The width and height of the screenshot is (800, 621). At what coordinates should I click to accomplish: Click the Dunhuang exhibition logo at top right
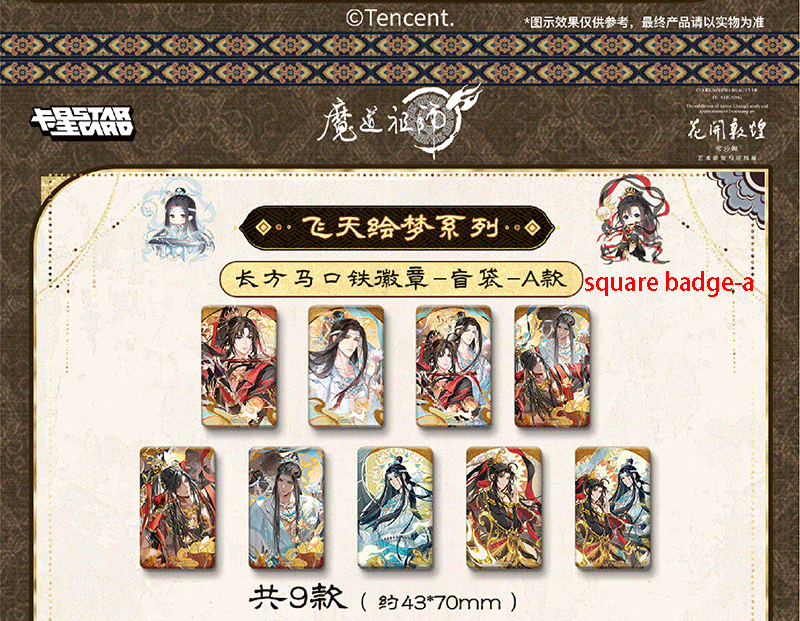[727, 124]
